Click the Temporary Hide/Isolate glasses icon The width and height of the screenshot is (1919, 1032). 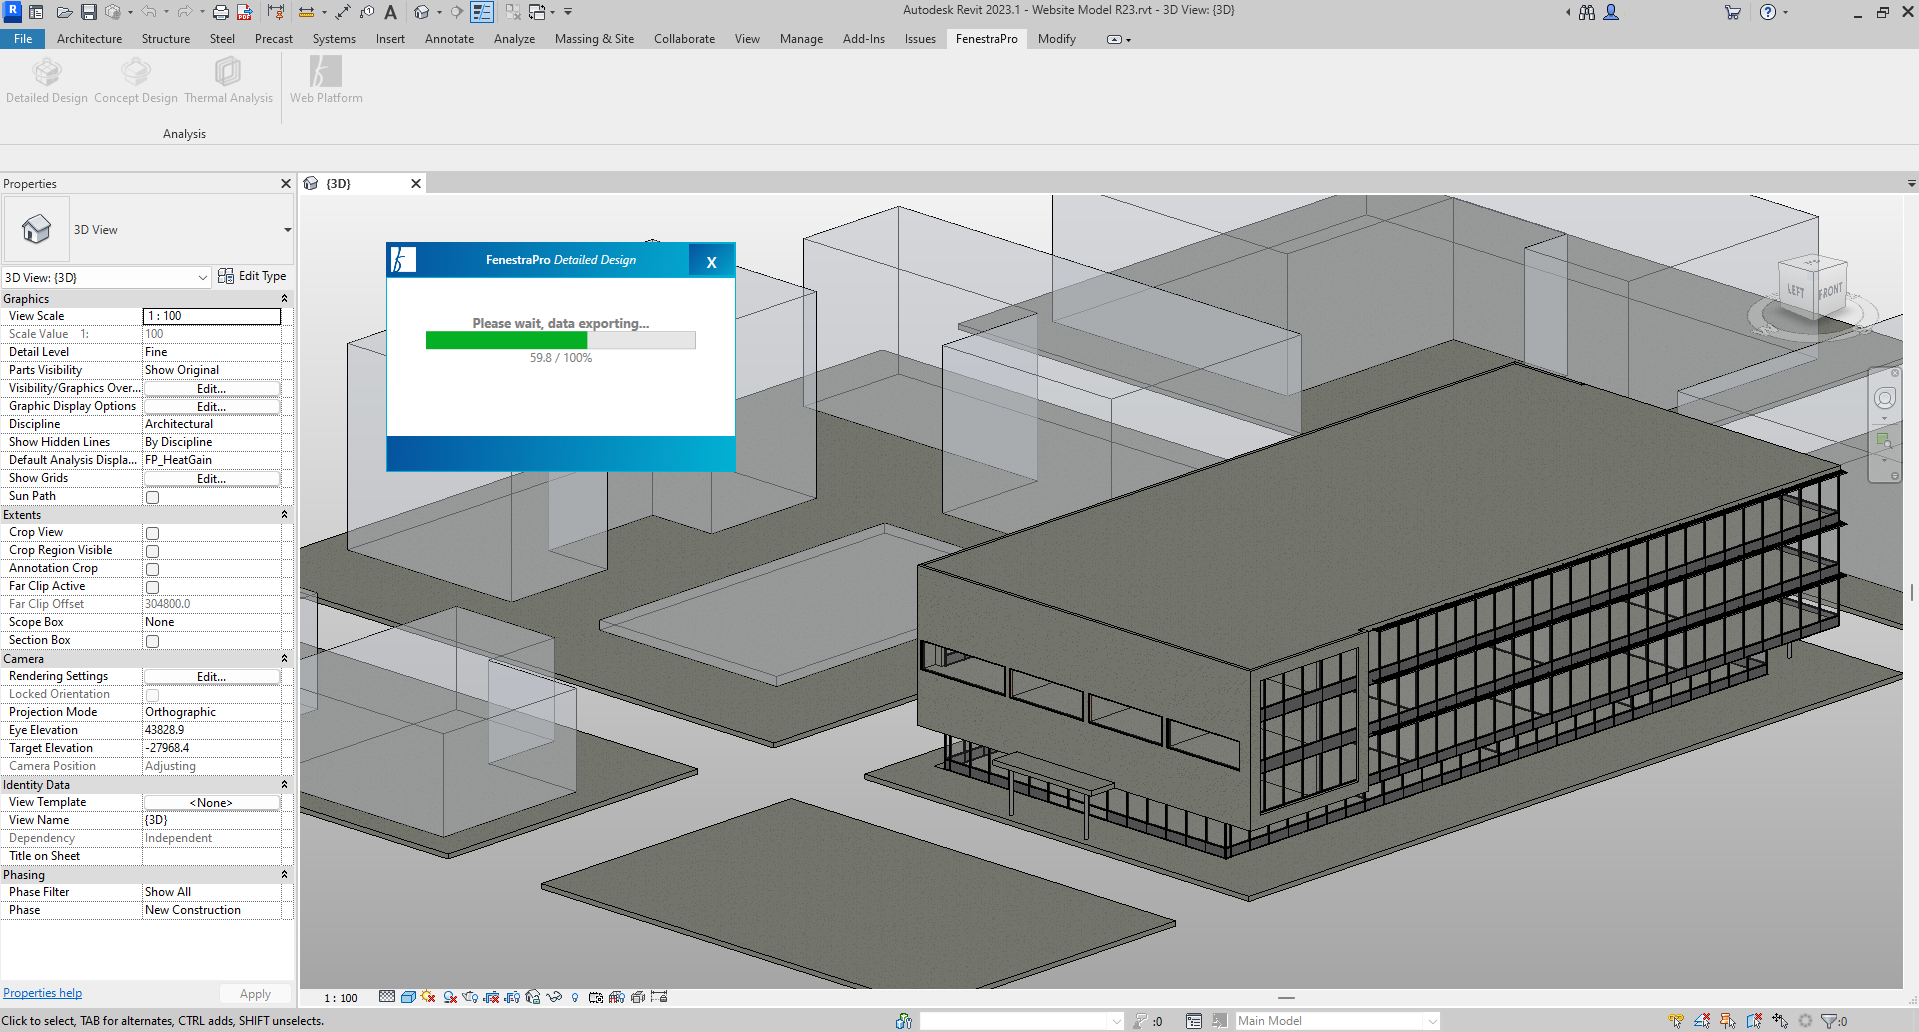(554, 997)
